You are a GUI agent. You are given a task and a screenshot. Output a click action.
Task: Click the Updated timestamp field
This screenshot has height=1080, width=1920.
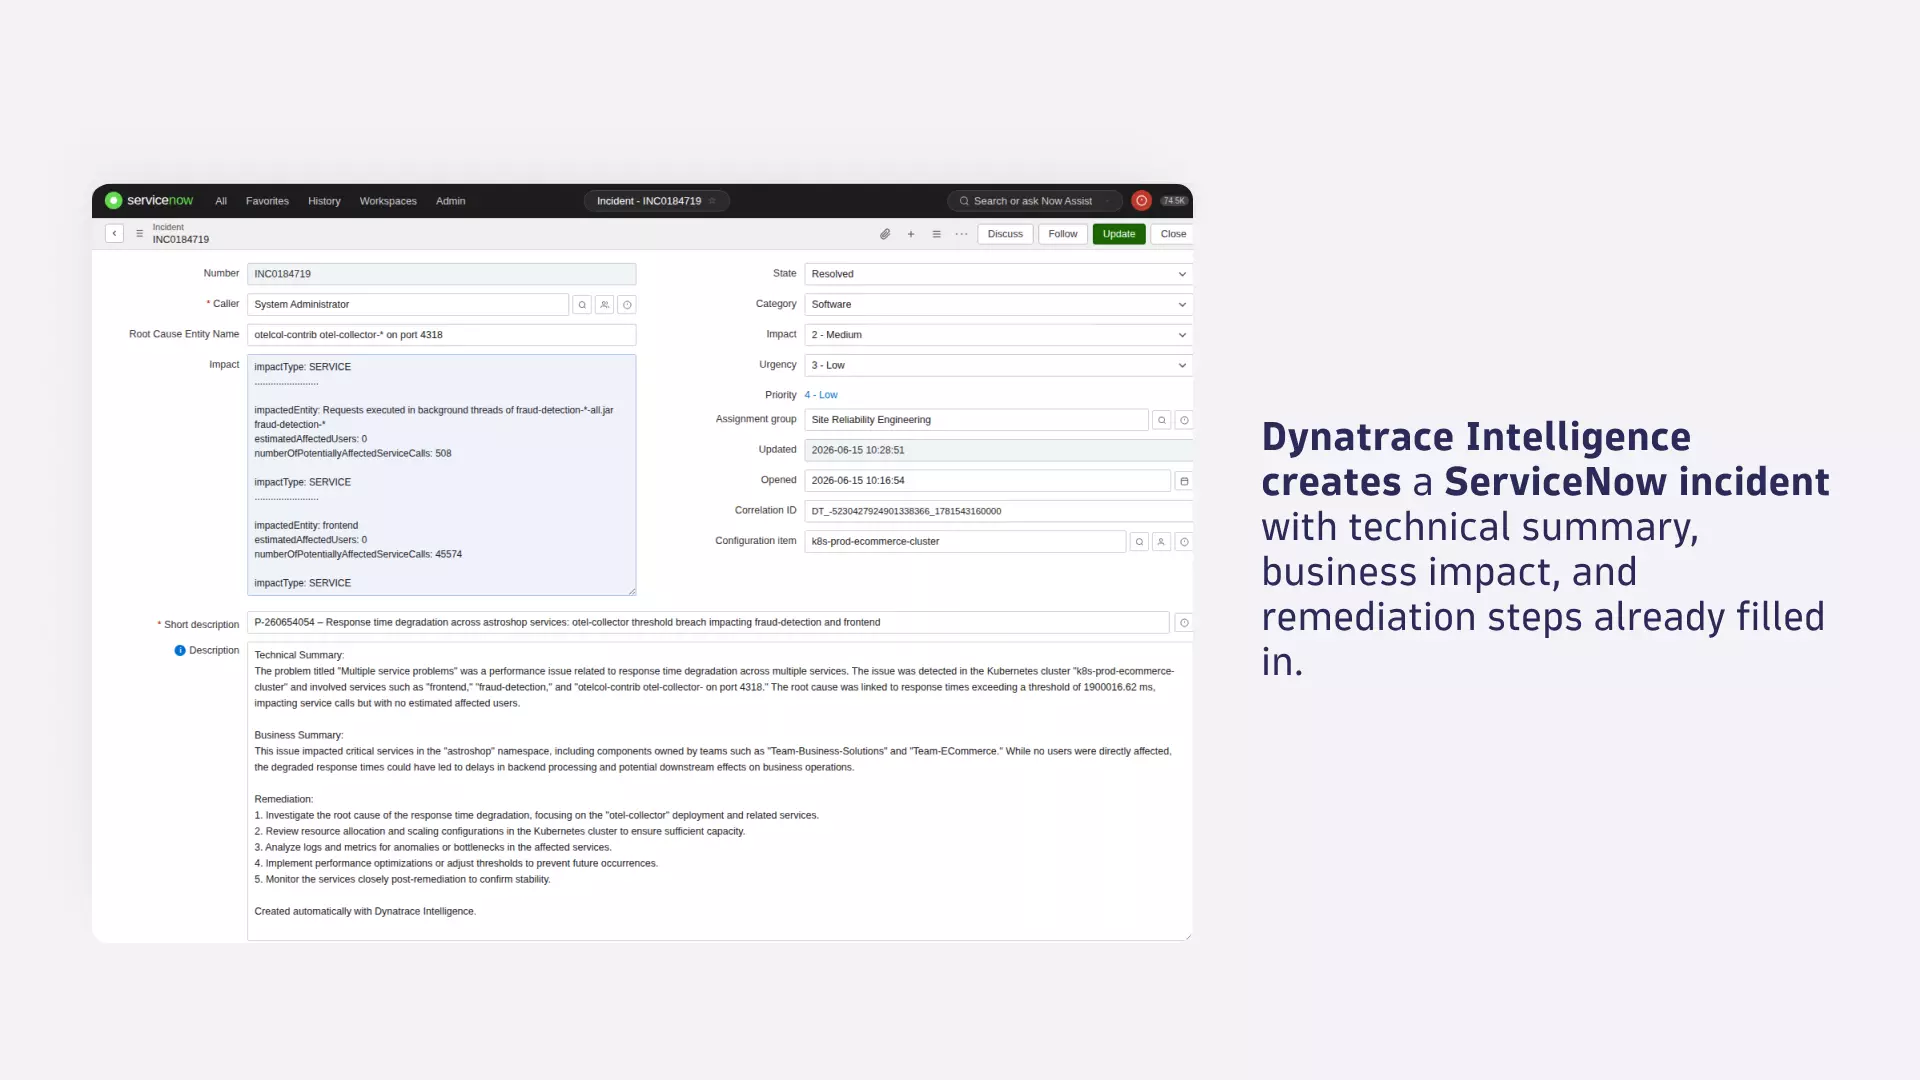[998, 450]
